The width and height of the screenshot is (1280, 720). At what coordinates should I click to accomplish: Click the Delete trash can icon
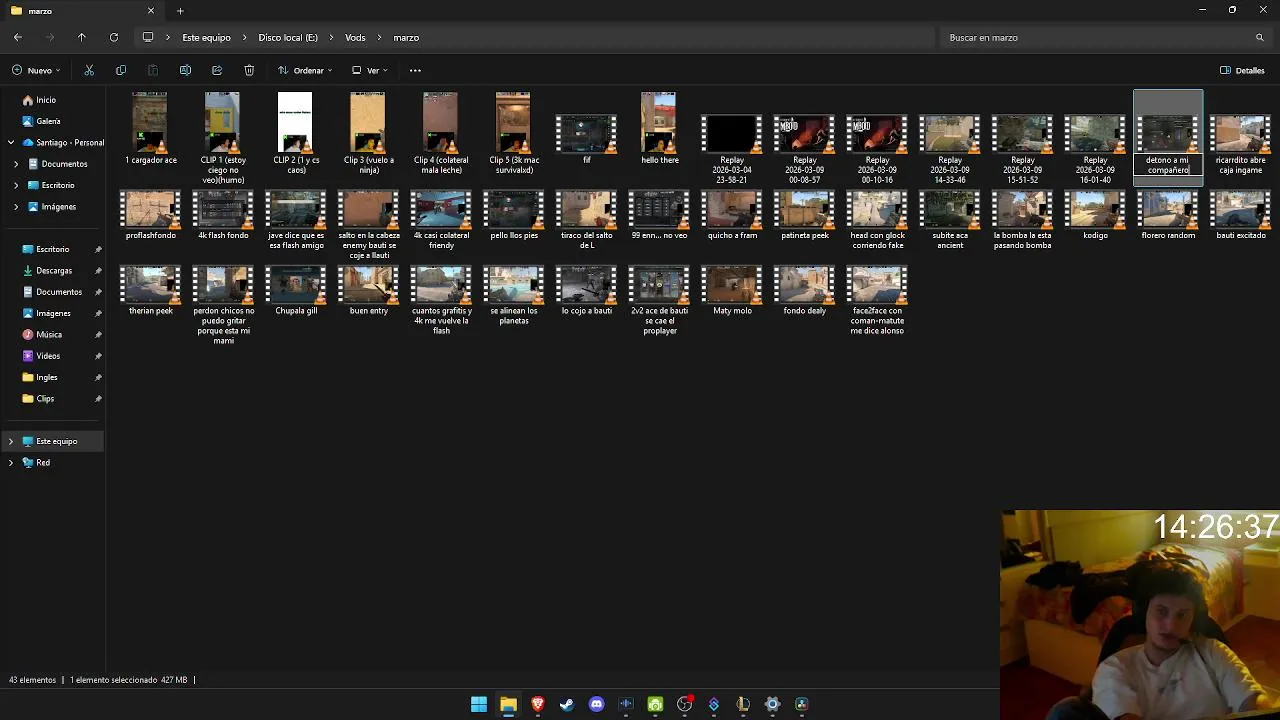[x=249, y=70]
